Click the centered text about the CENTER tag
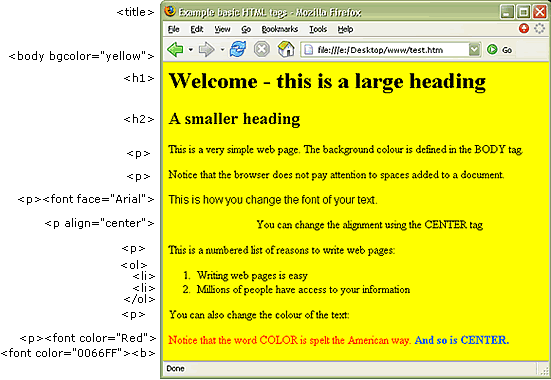 pyautogui.click(x=370, y=225)
